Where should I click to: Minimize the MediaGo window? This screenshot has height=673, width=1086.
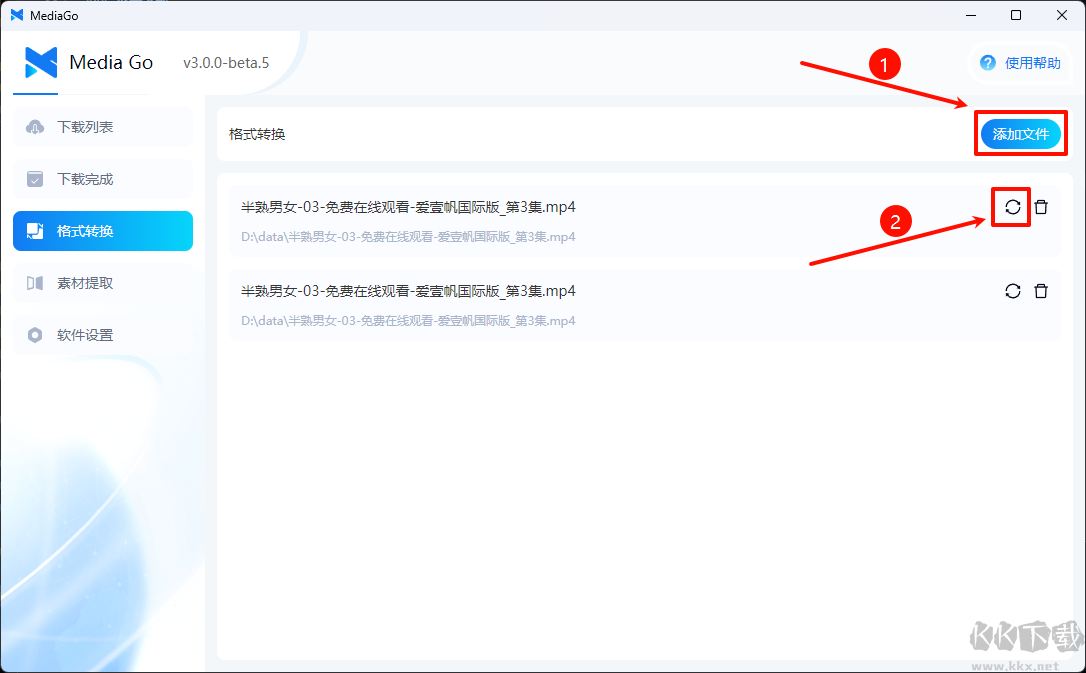[x=970, y=15]
